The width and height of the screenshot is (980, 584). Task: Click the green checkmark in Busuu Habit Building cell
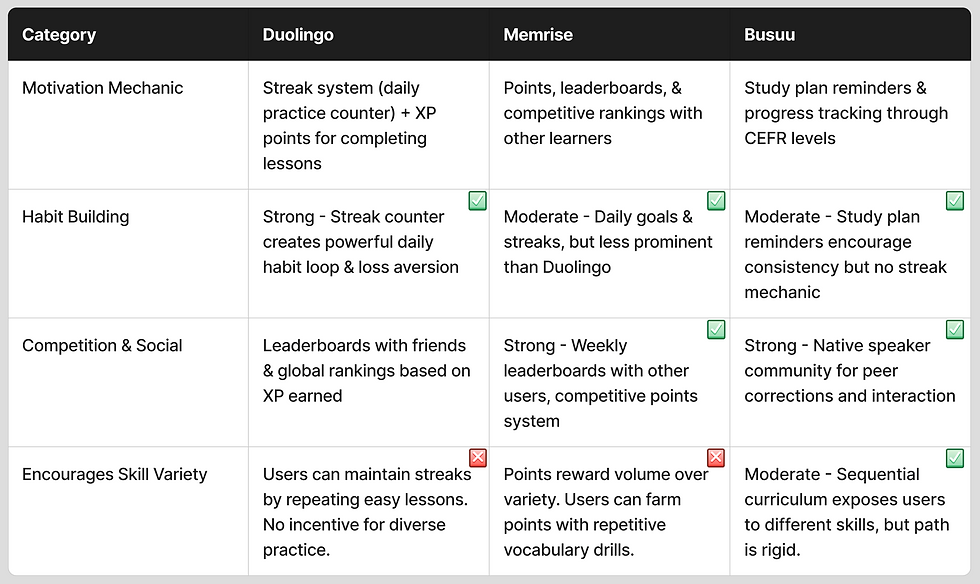pyautogui.click(x=955, y=201)
